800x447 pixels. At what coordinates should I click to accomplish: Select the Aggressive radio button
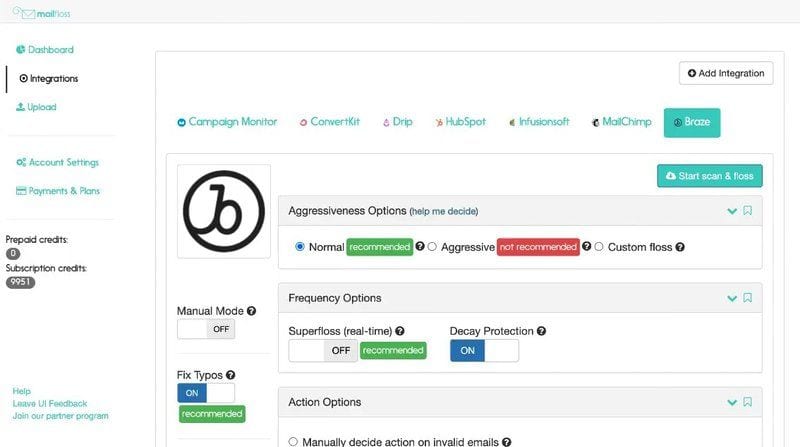pyautogui.click(x=432, y=246)
